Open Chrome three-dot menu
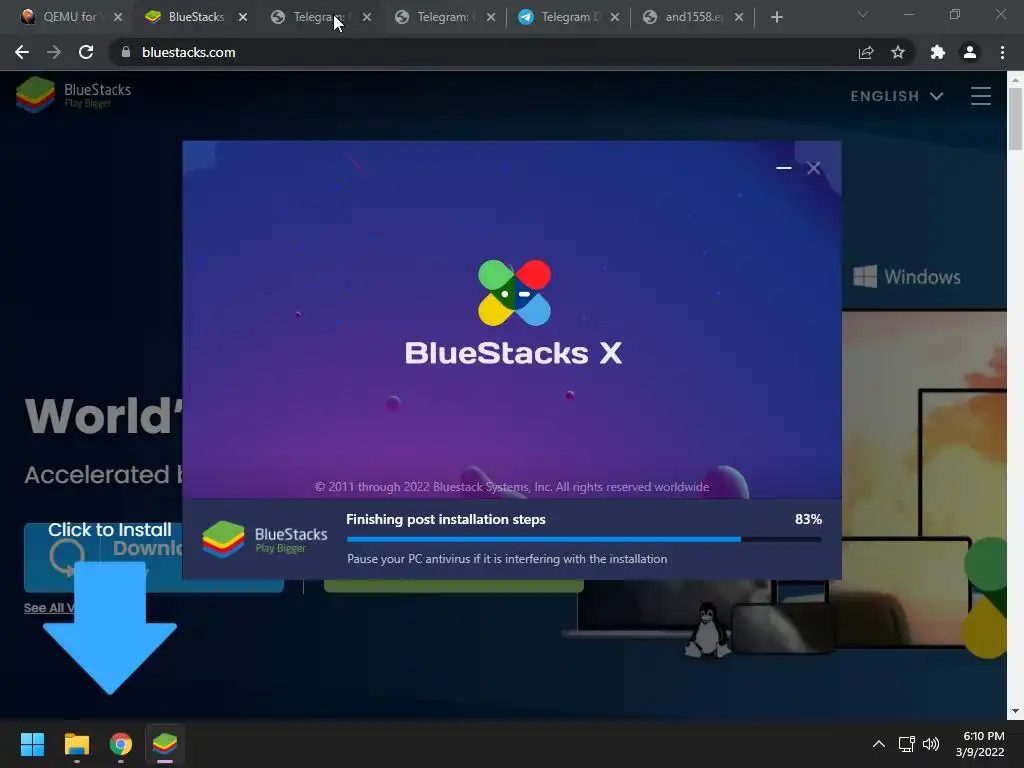The width and height of the screenshot is (1024, 768). coord(1002,52)
